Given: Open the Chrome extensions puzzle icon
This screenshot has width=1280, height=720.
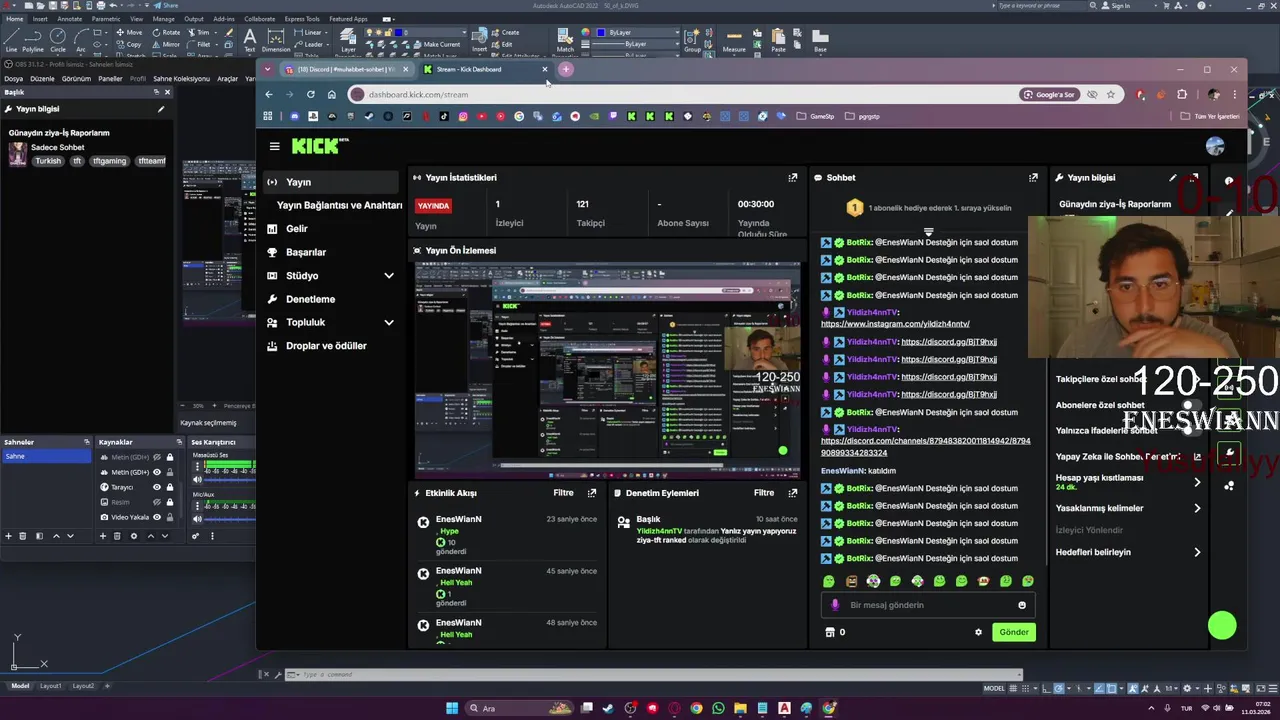Looking at the screenshot, I should pos(1183,94).
